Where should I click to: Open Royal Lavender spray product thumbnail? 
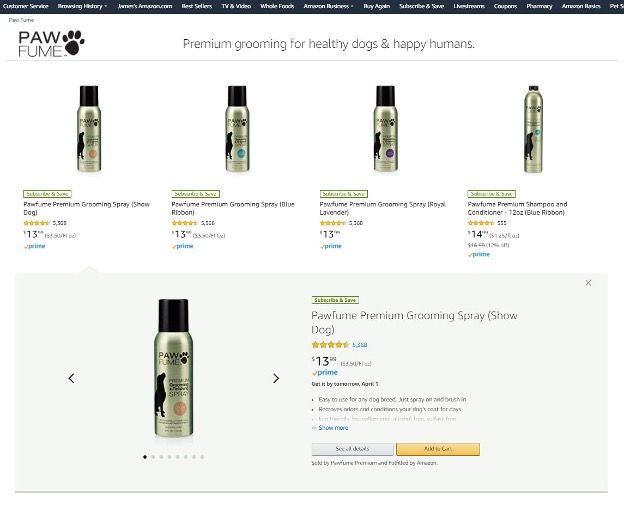tap(385, 129)
